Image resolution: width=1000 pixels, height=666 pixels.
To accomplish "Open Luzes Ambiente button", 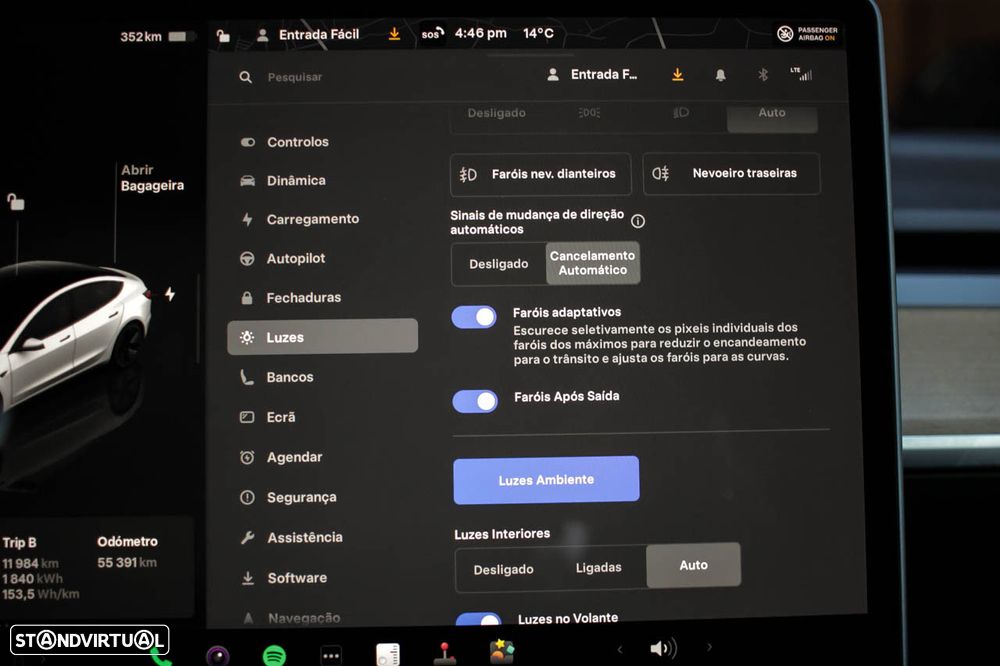I will pos(547,480).
